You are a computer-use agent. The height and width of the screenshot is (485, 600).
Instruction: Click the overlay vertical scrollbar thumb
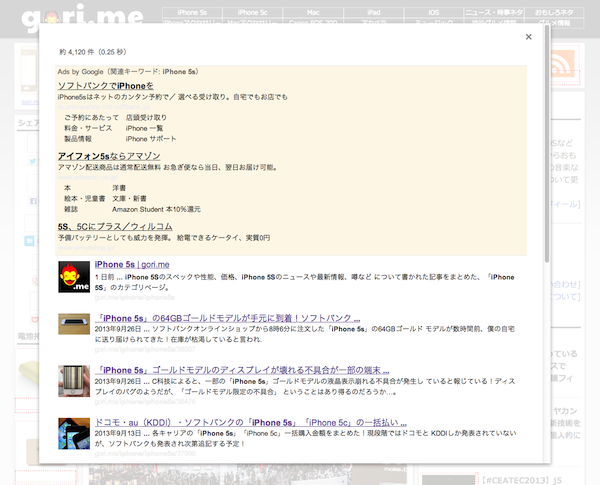(x=547, y=144)
